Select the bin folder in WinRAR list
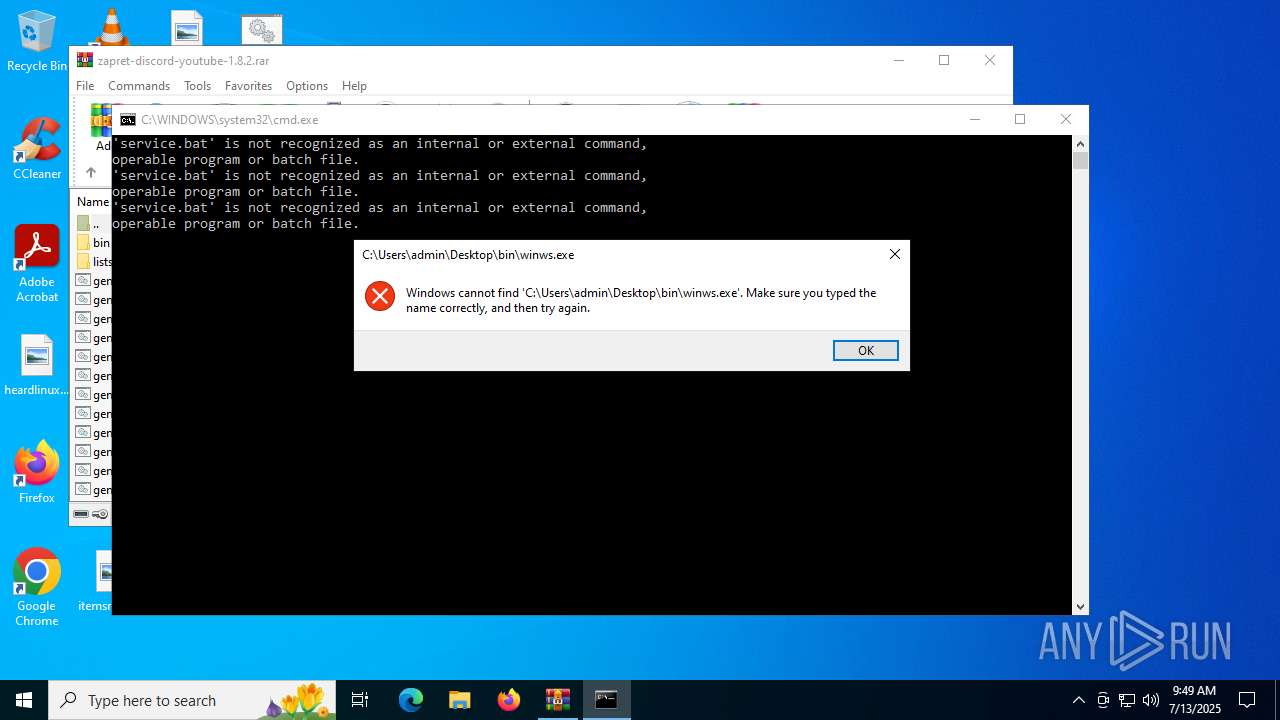Viewport: 1280px width, 720px height. click(94, 243)
